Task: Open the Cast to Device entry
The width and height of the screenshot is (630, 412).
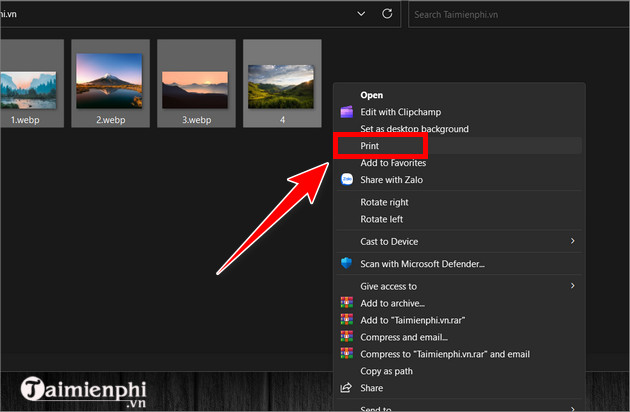Action: pos(459,242)
